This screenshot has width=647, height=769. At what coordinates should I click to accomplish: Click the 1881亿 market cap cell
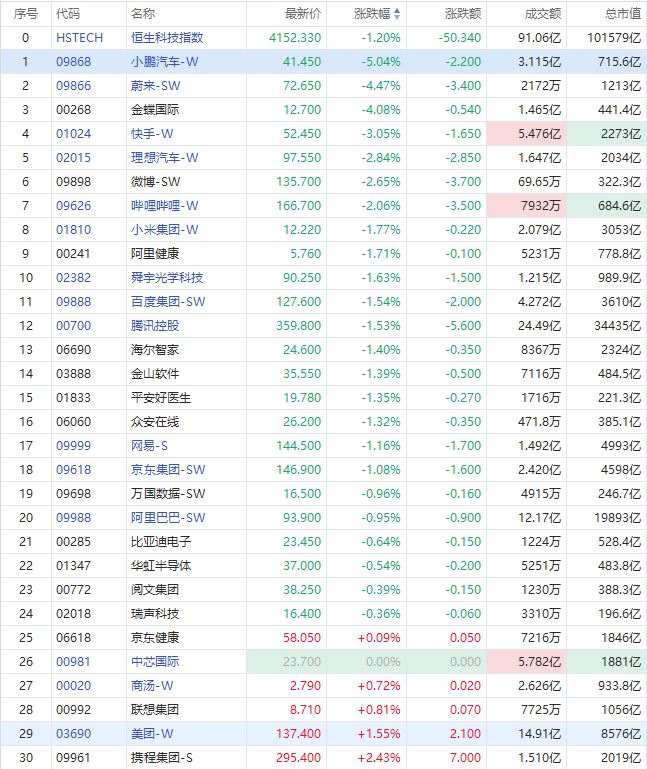[x=607, y=663]
